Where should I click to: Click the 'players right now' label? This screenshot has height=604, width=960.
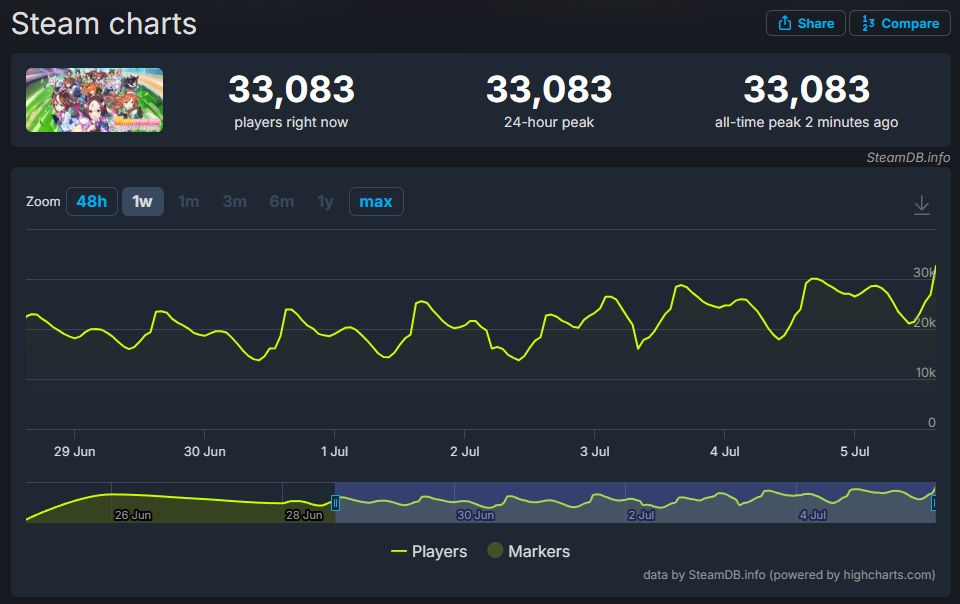(291, 122)
